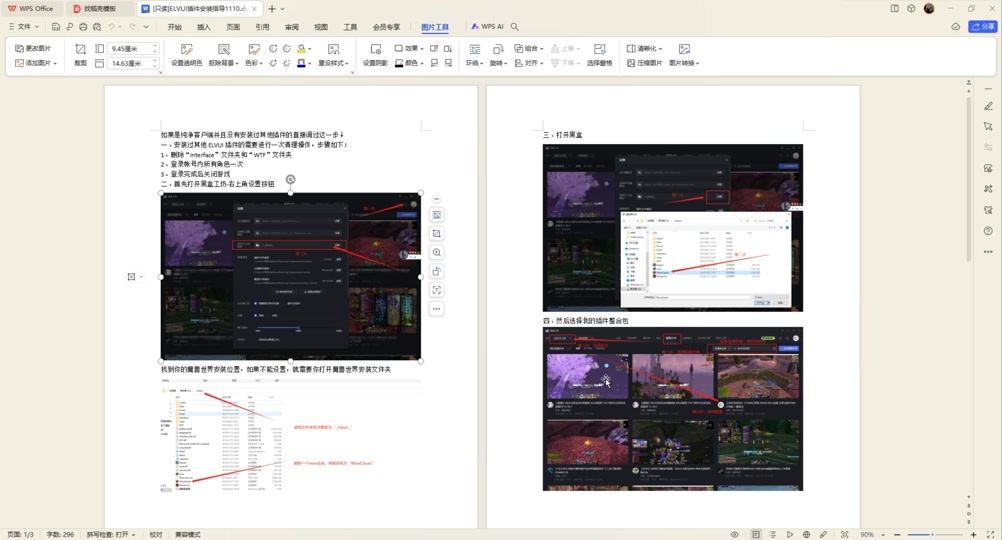The image size is (1002, 540).
Task: Click the WPS AI button
Action: tap(487, 27)
